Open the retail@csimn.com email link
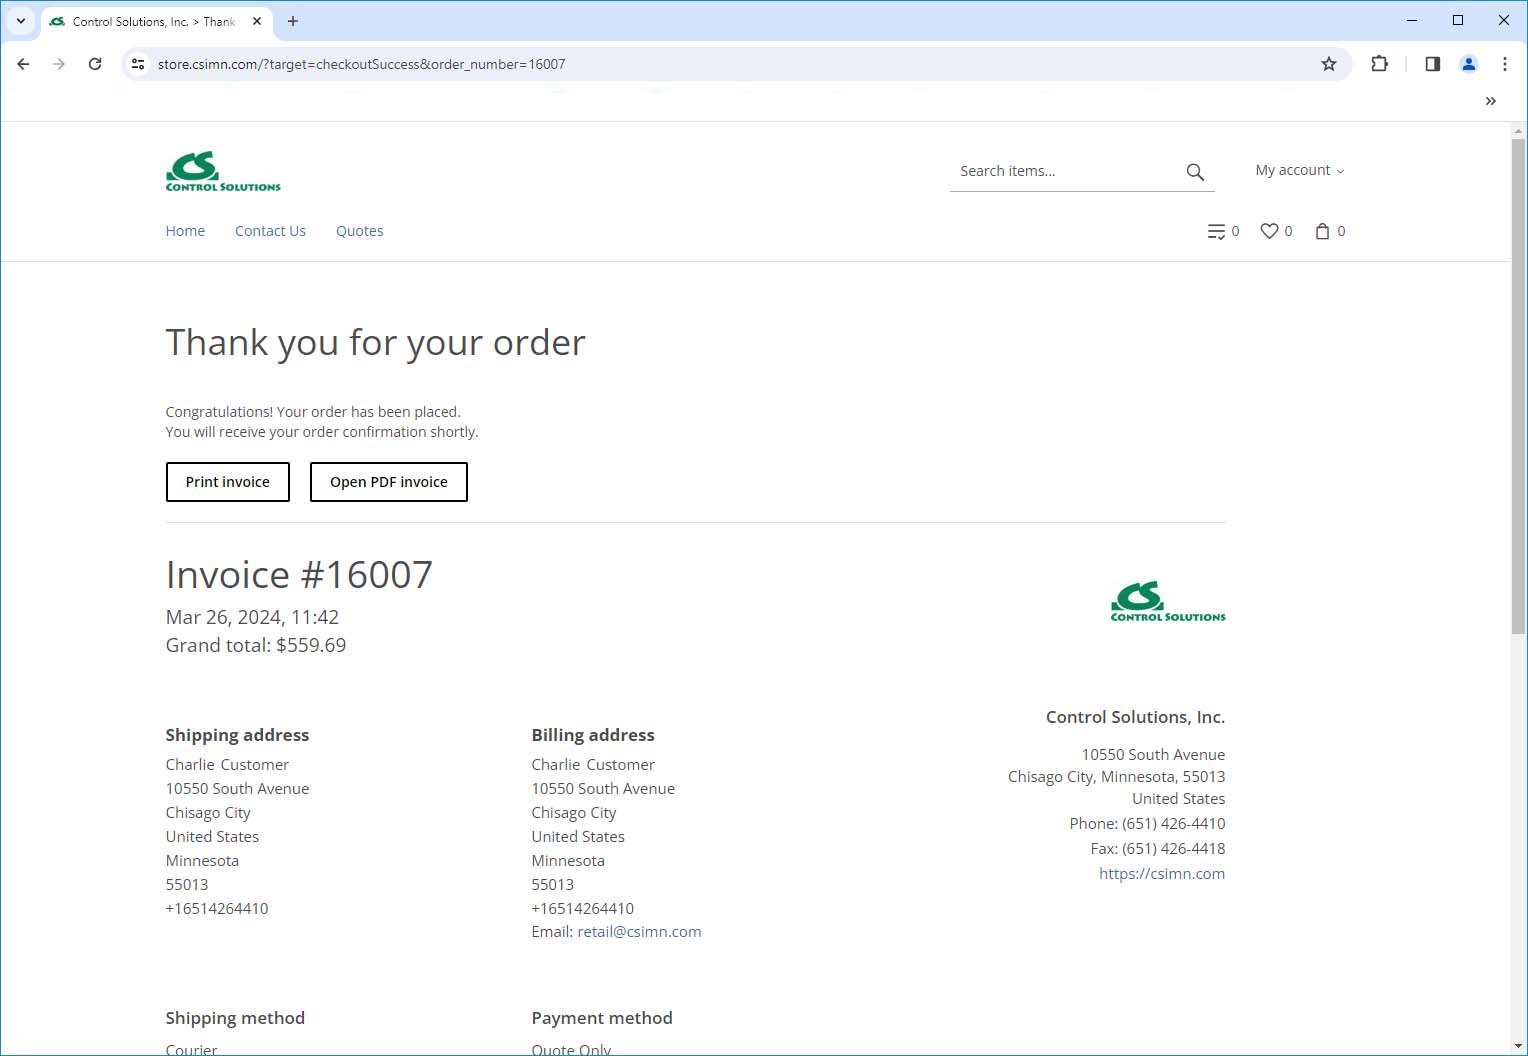 tap(639, 931)
